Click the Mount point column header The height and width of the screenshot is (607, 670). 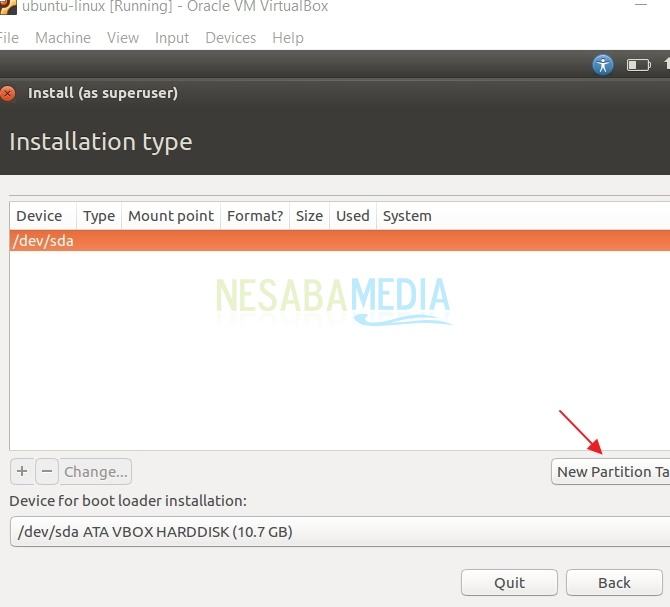[171, 216]
